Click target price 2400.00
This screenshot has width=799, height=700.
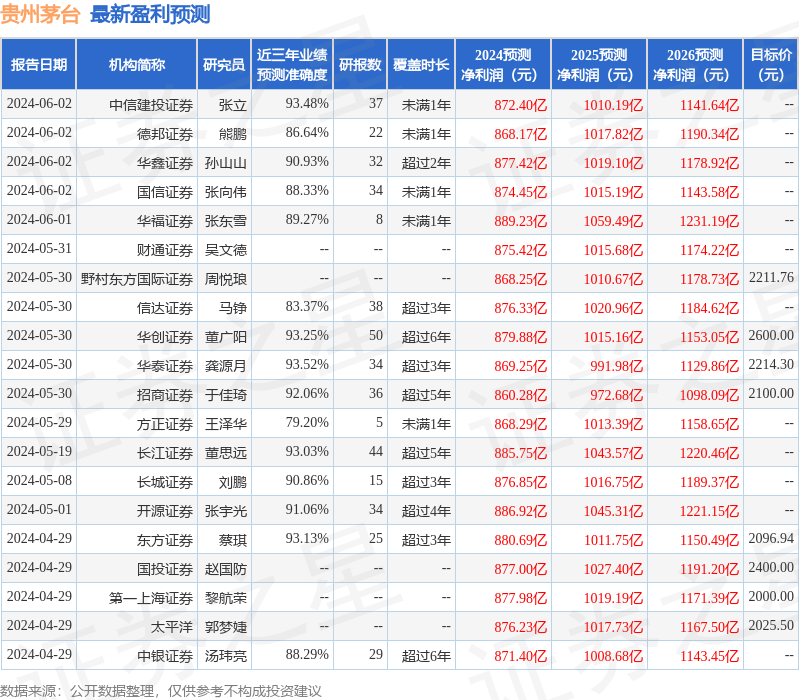coord(771,567)
